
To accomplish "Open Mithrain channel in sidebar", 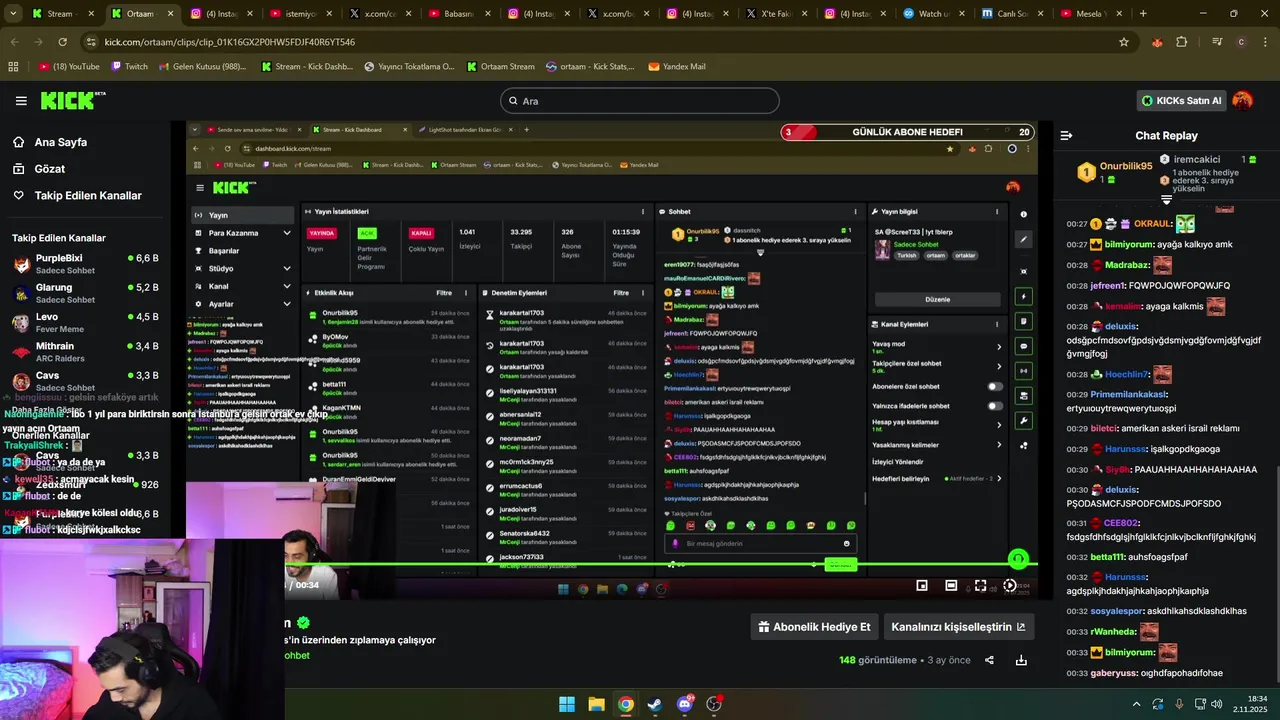I will point(86,352).
